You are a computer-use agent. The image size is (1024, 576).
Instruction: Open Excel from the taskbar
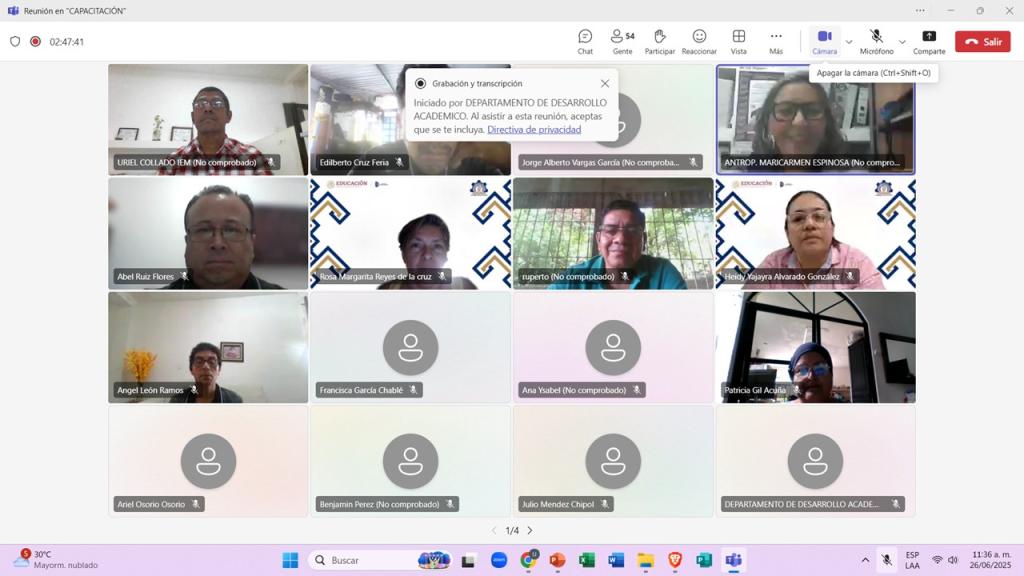tap(587, 560)
